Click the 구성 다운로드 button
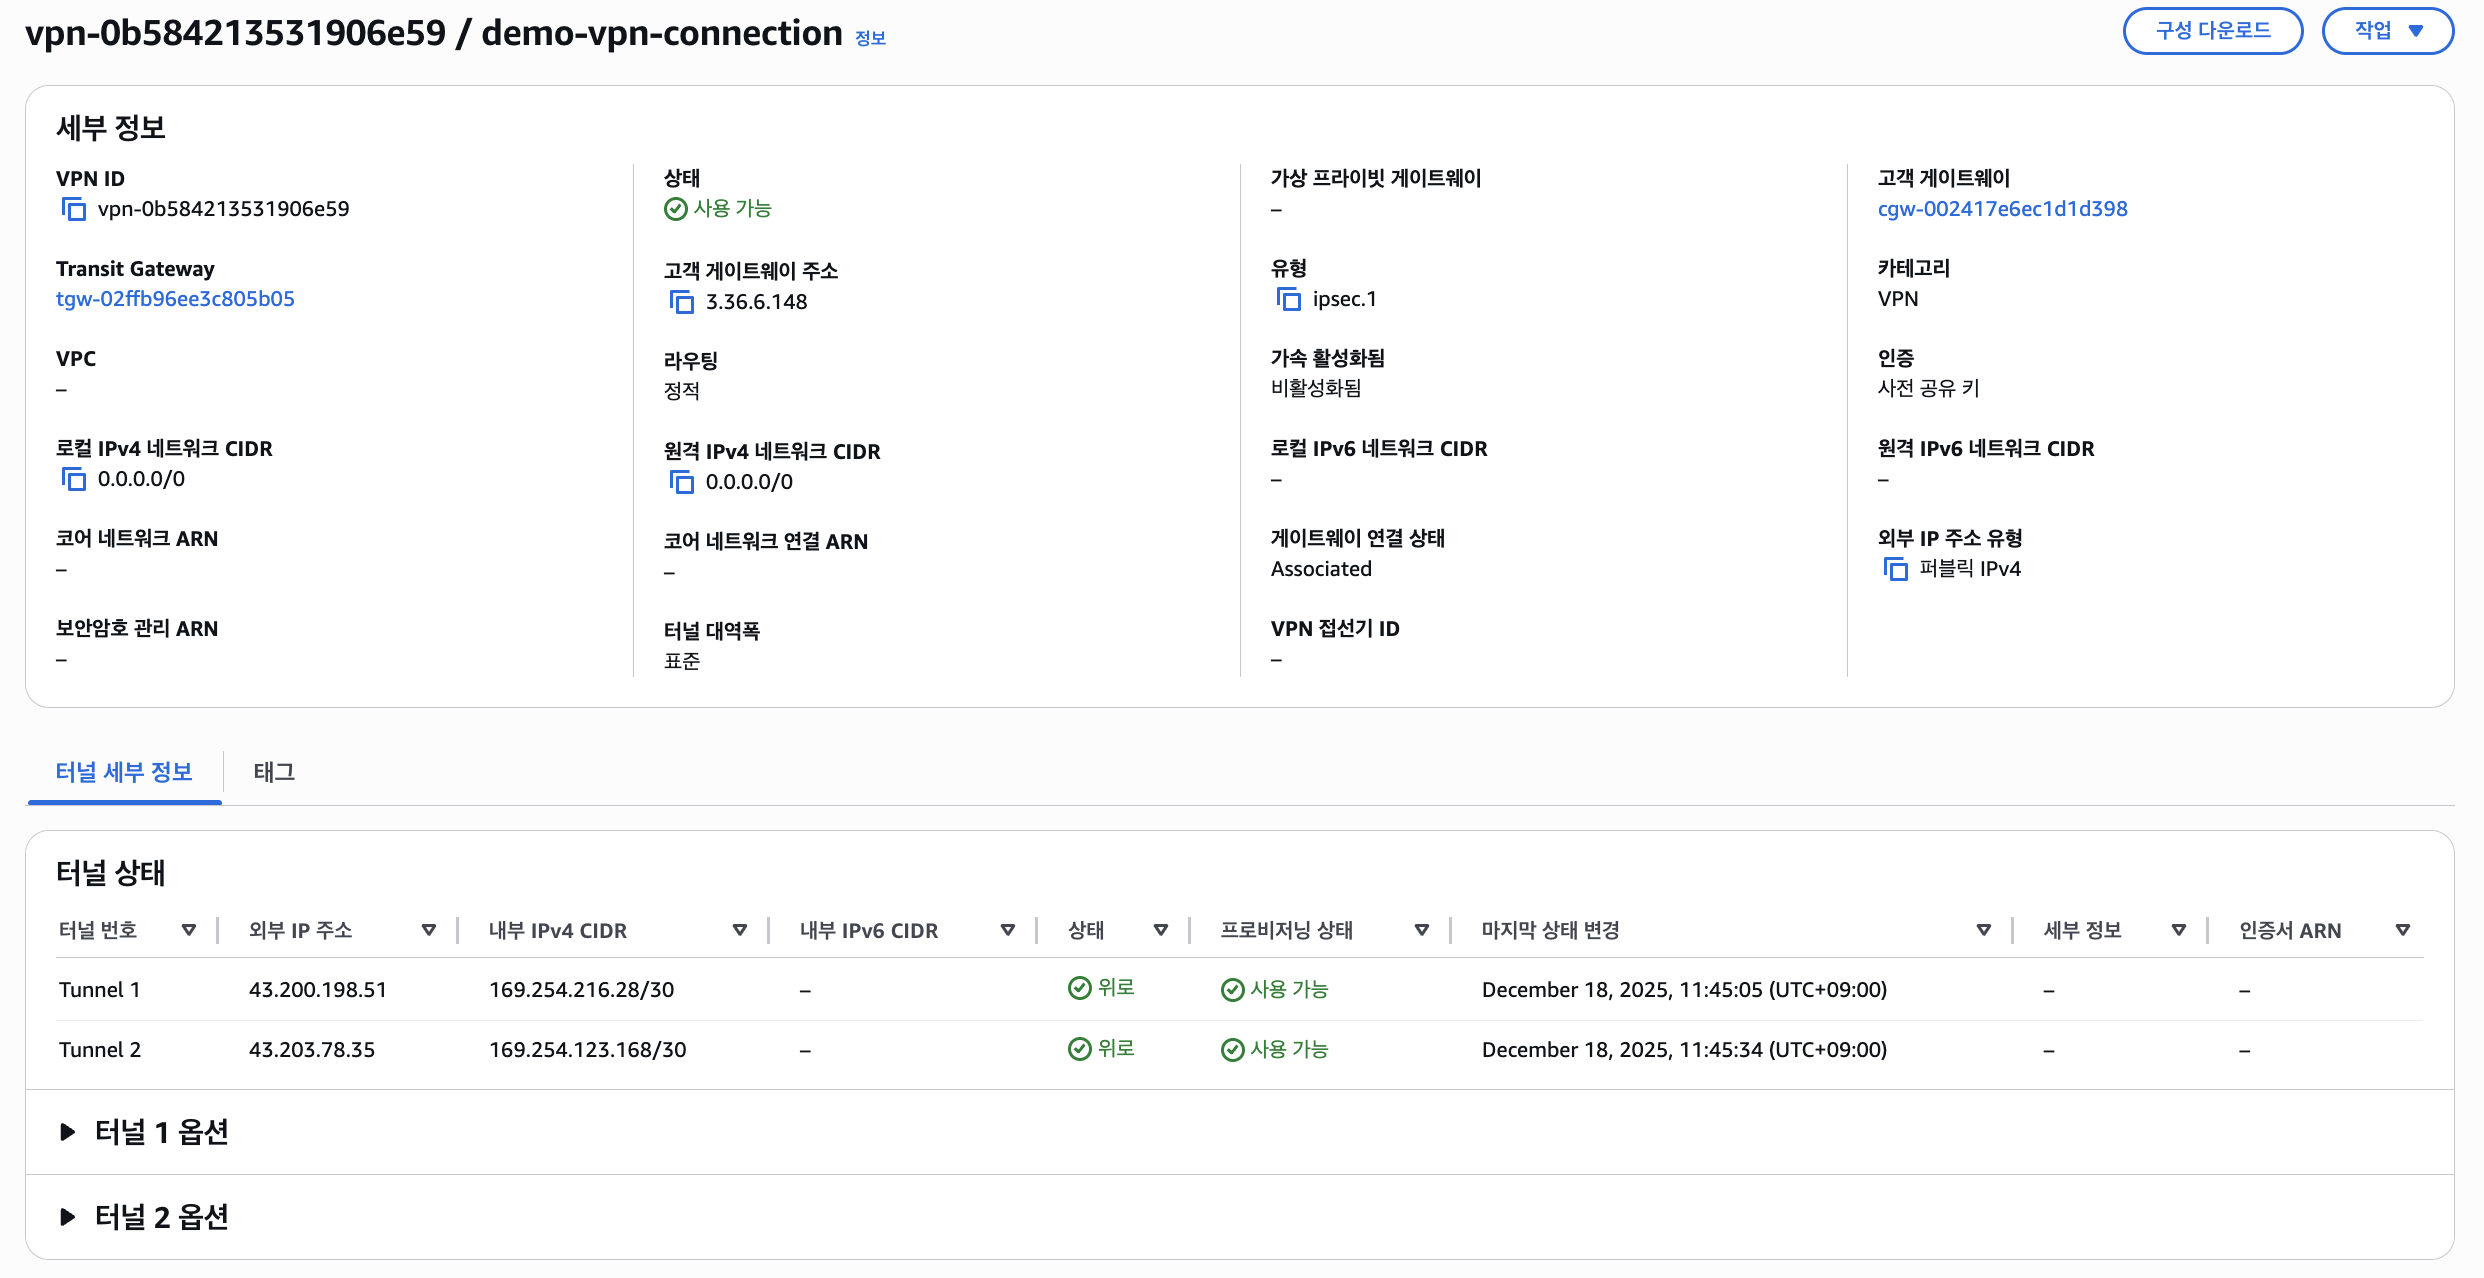 (x=2212, y=31)
